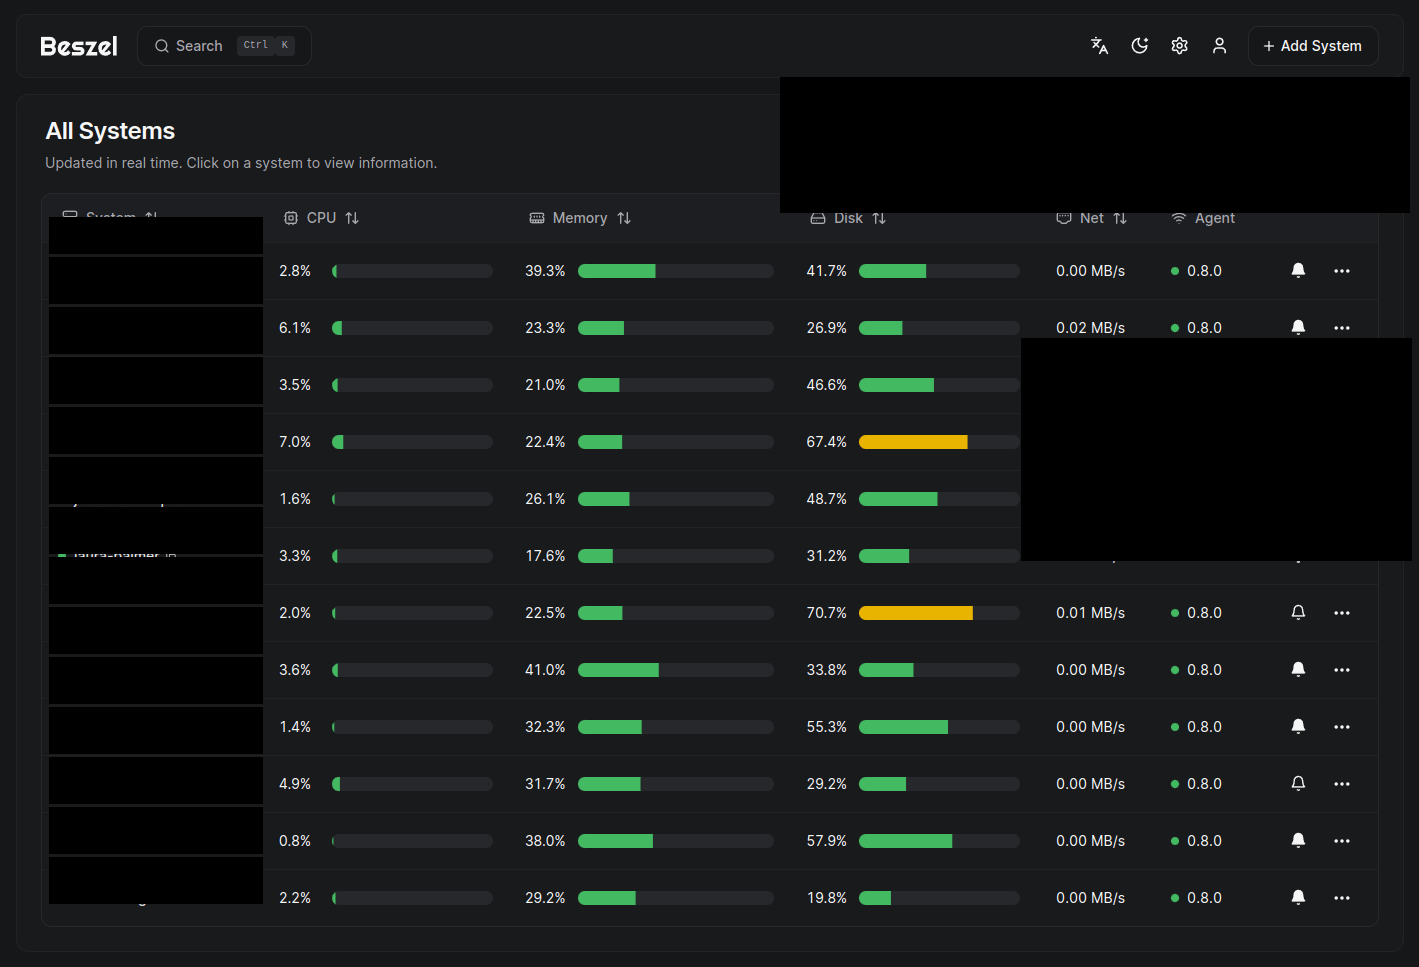The height and width of the screenshot is (967, 1419).
Task: Sort by CPU column
Action: 322,218
